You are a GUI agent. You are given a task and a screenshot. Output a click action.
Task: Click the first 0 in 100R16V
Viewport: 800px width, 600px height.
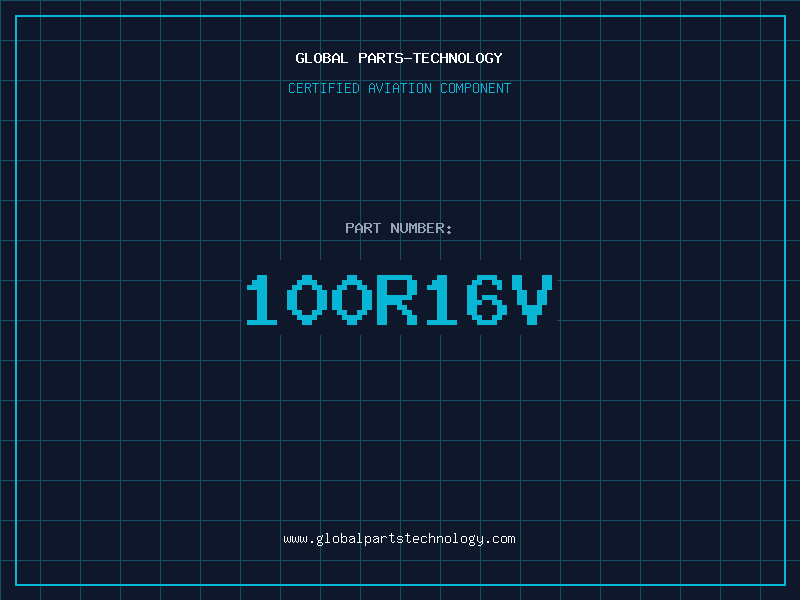307,299
